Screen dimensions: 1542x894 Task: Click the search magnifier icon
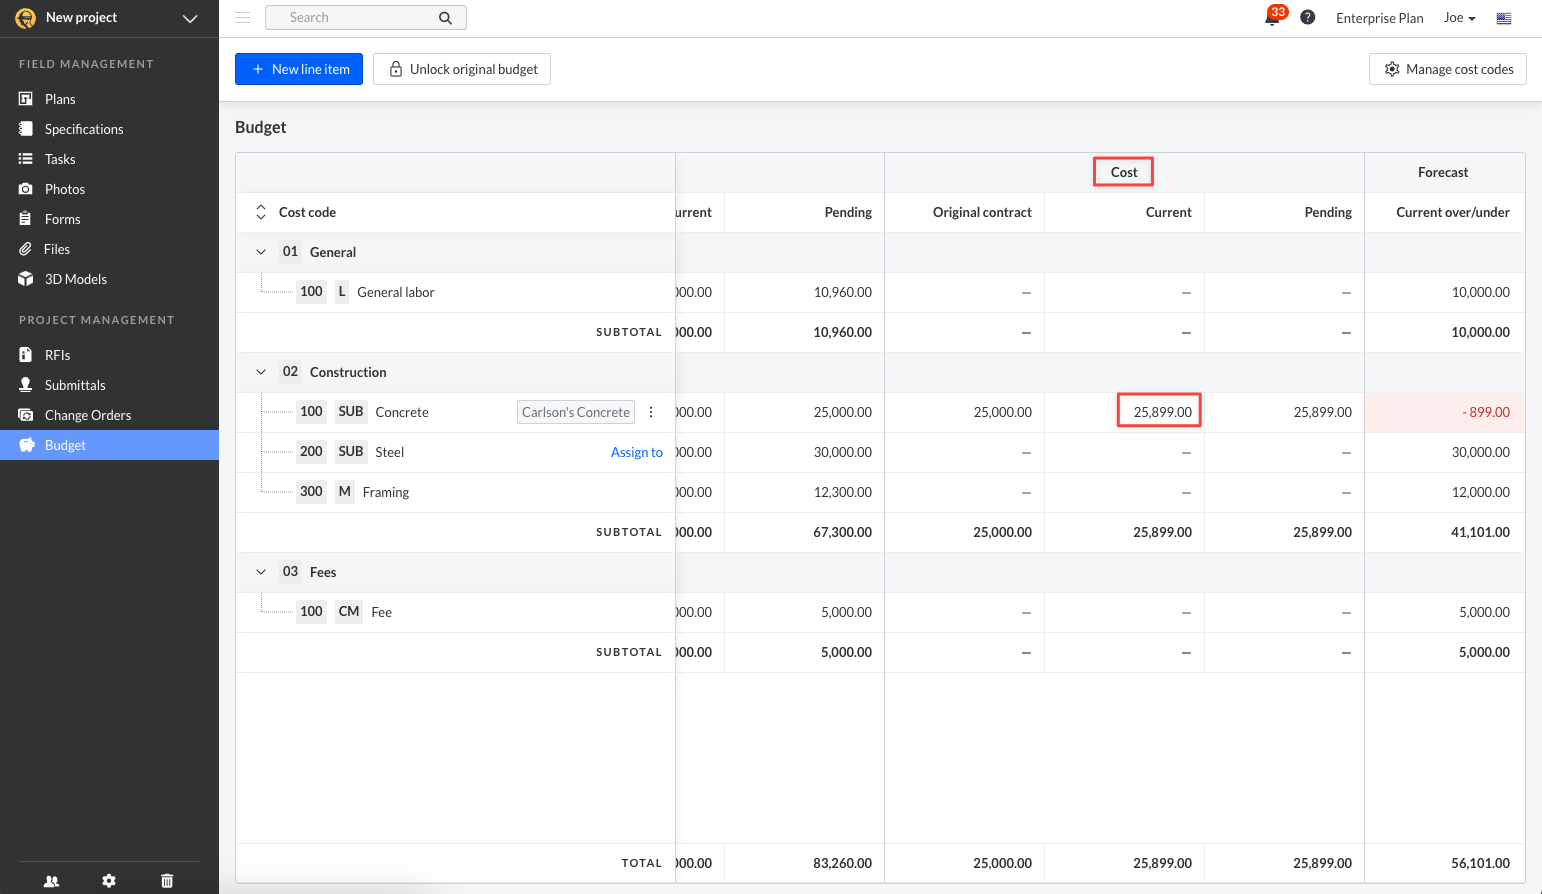click(445, 18)
